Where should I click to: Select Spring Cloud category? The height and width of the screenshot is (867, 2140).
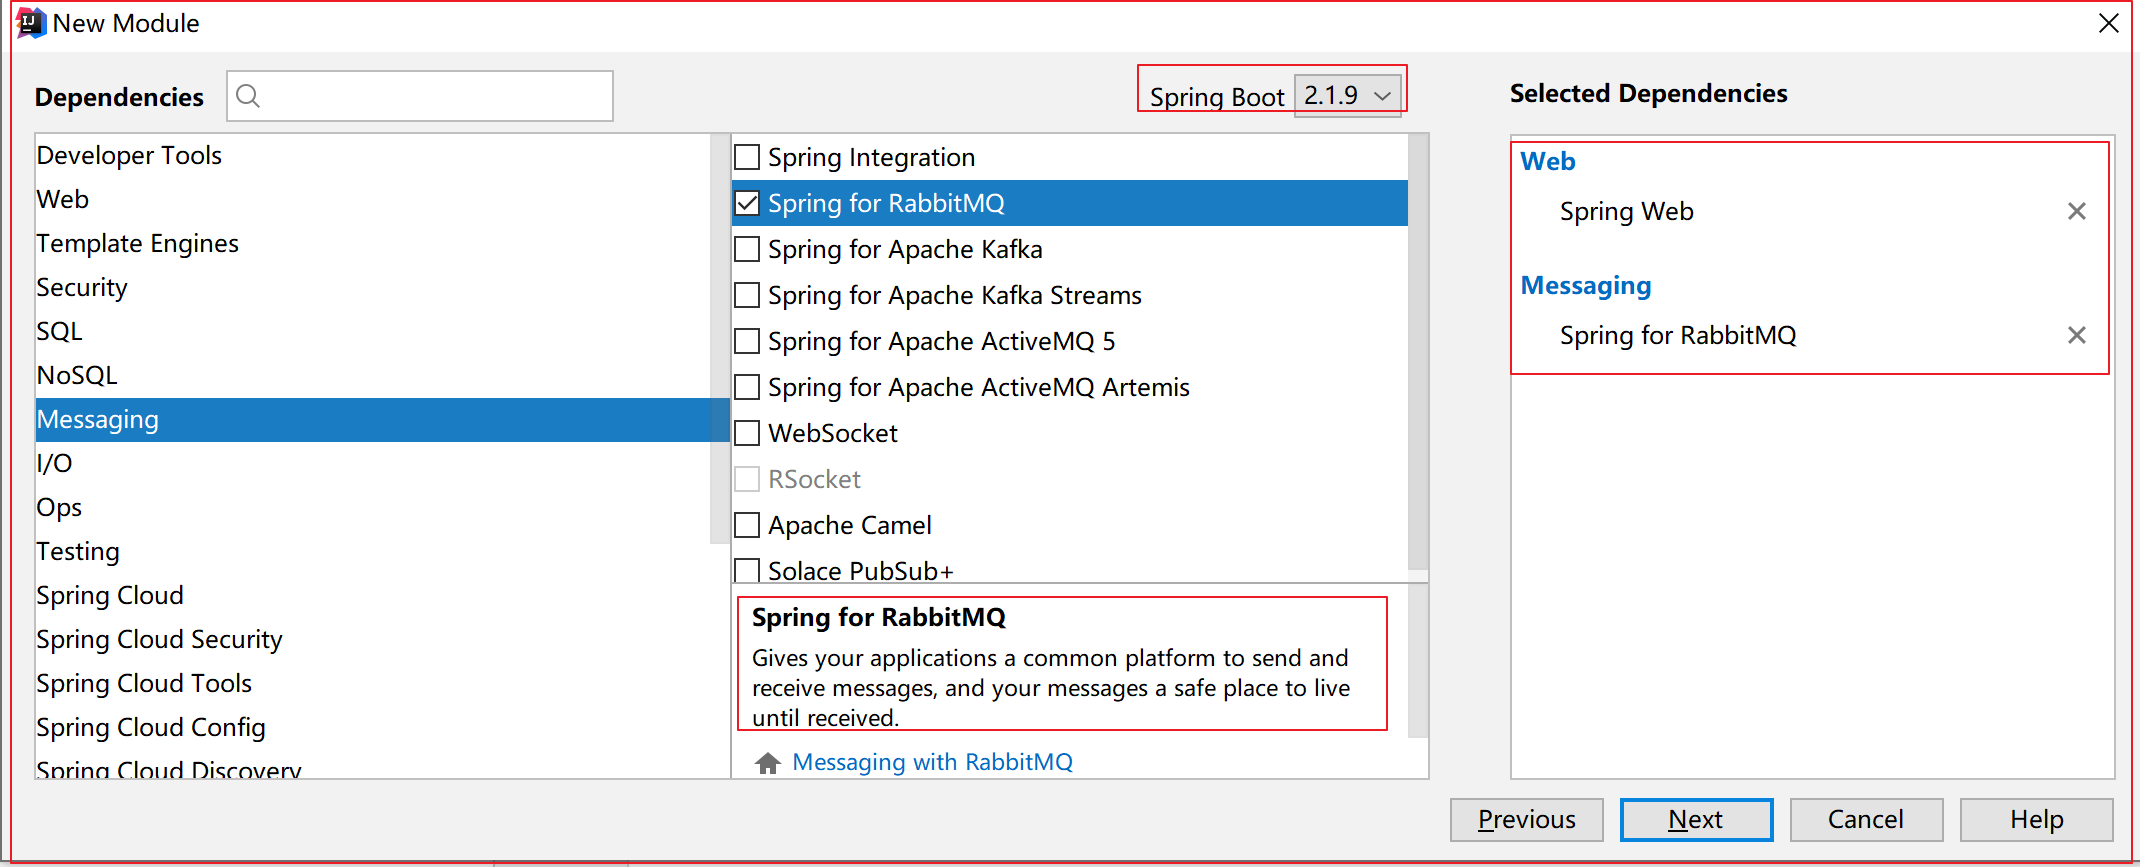(372, 595)
